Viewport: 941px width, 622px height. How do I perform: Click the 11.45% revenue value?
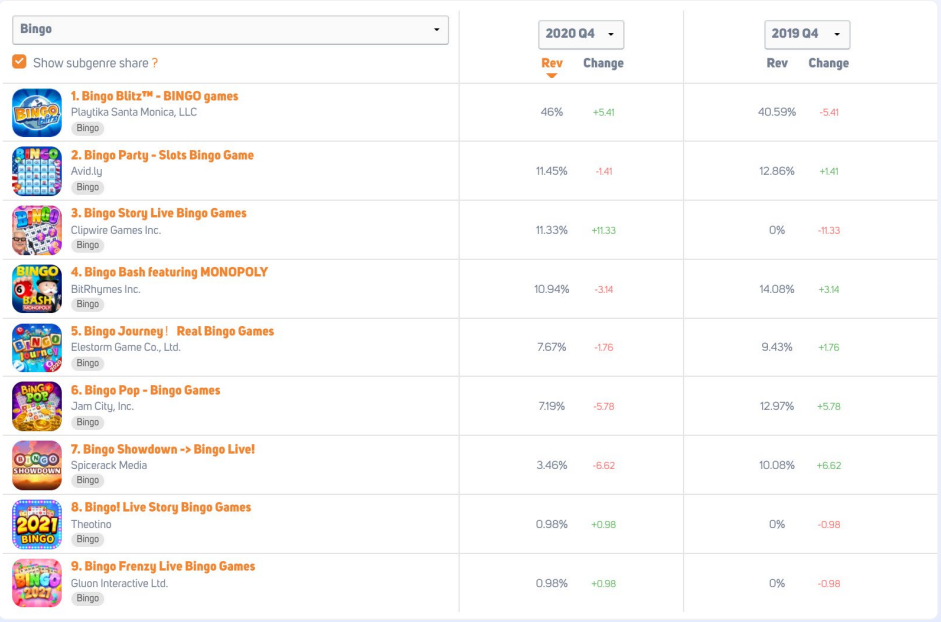point(552,171)
